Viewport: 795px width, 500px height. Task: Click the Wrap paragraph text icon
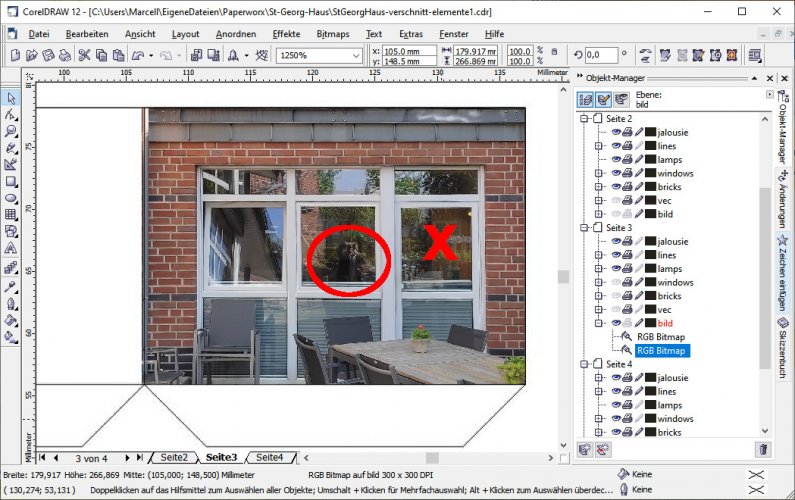pos(755,55)
